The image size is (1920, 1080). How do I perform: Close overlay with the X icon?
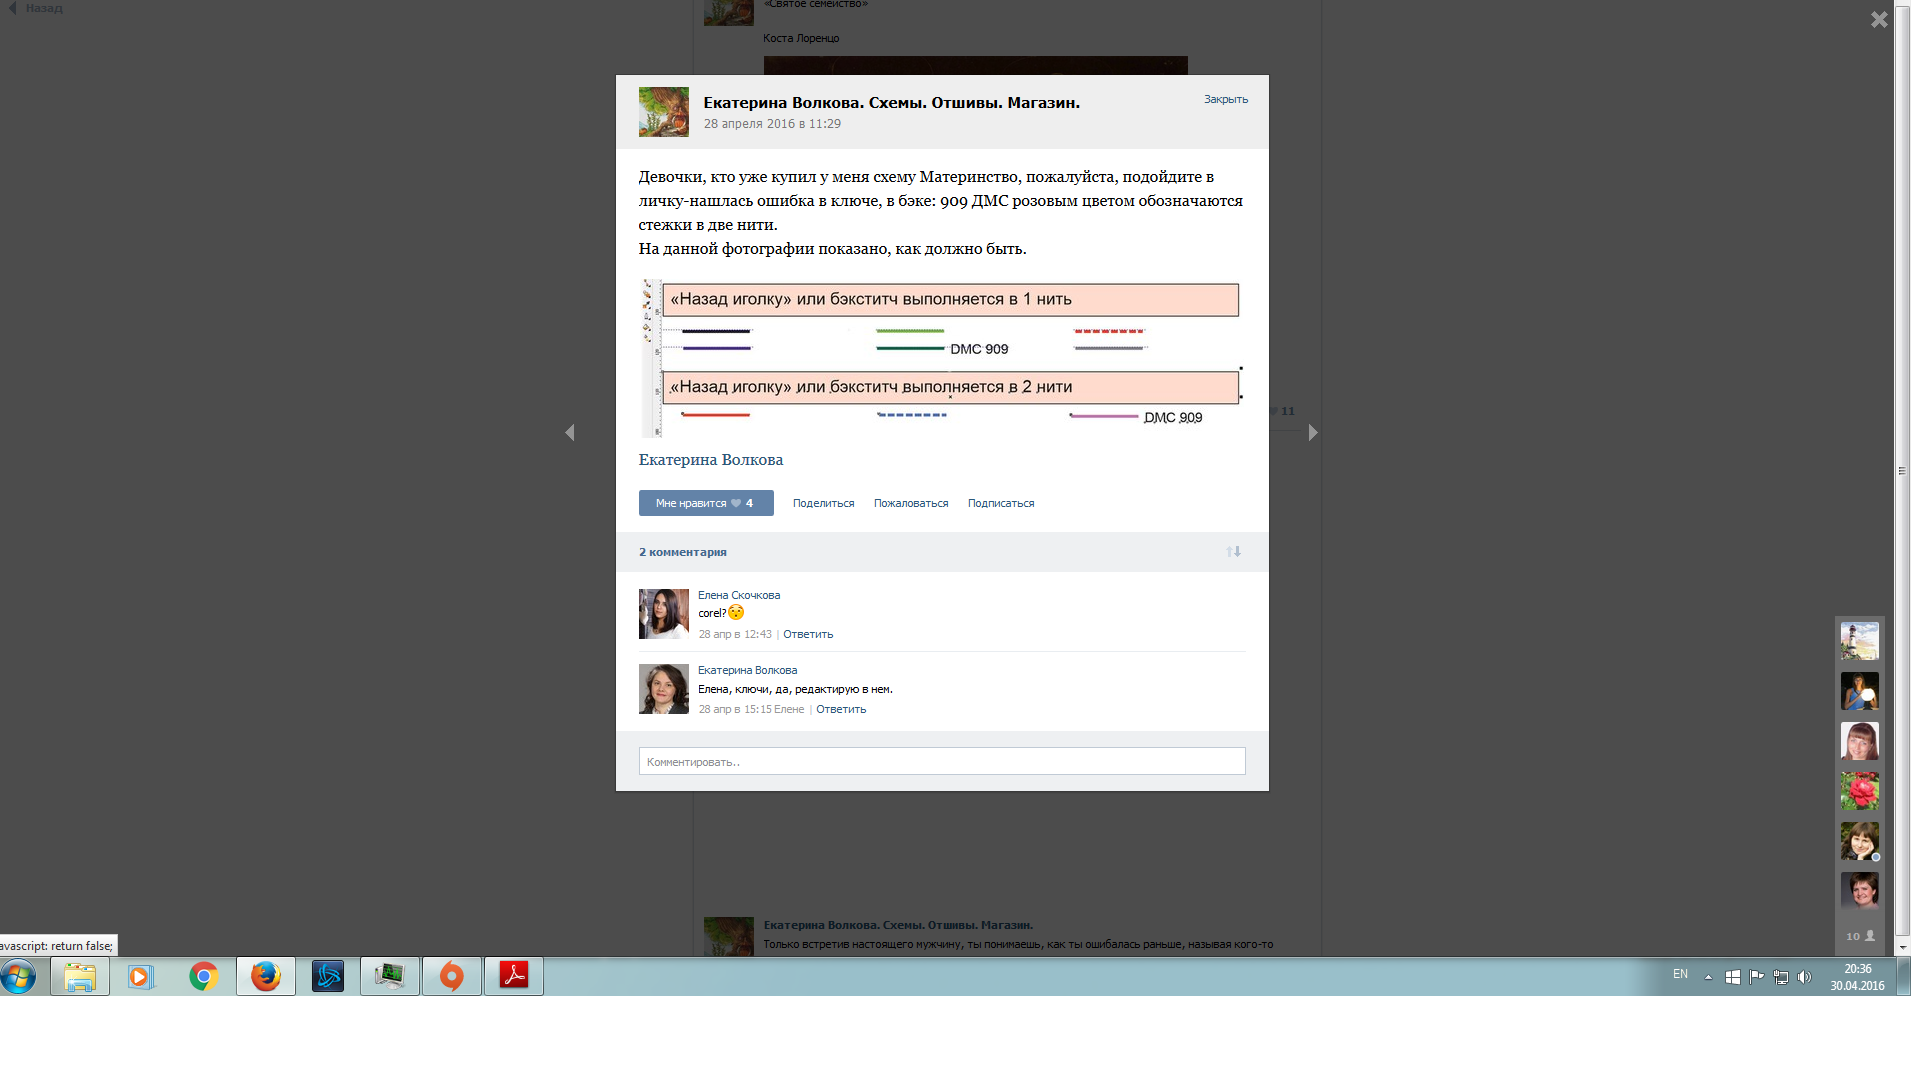[x=1879, y=20]
